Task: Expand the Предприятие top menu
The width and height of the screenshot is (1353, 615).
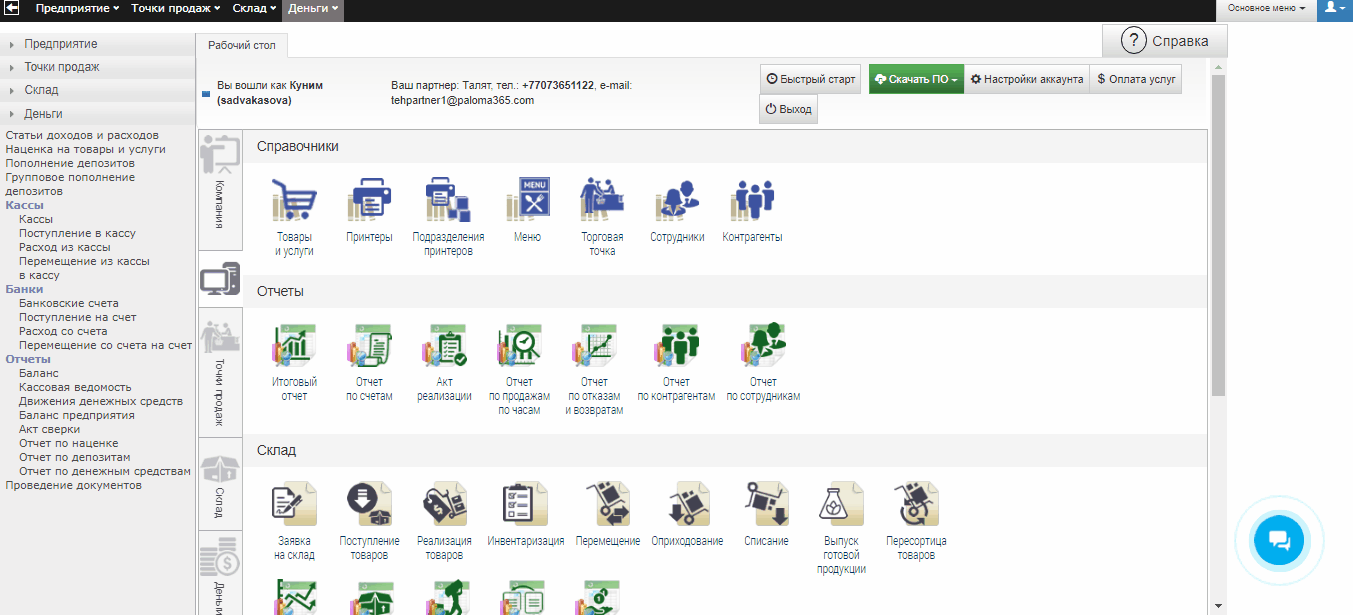Action: 78,8
